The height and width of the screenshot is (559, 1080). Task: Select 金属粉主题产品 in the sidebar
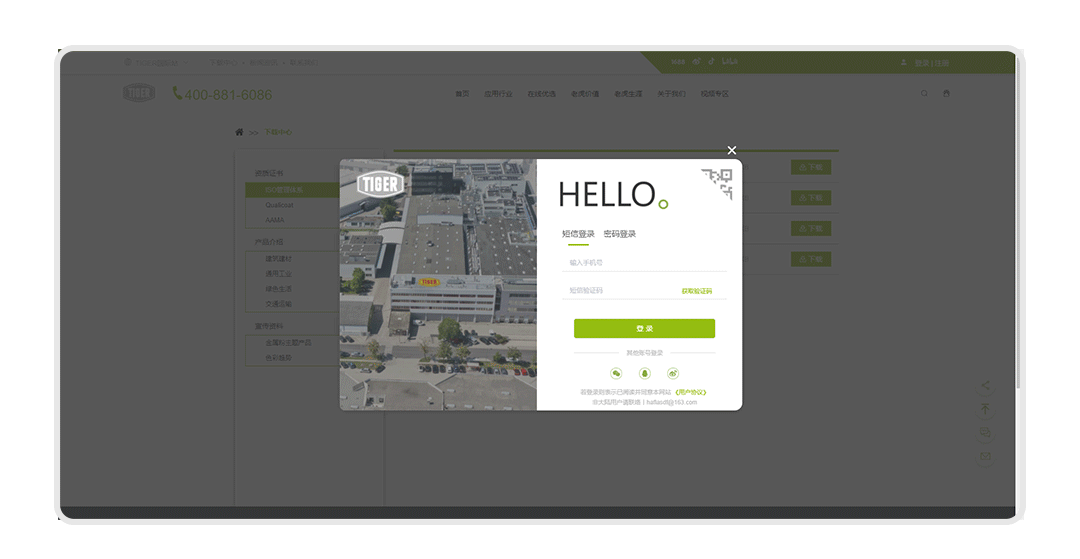pos(289,343)
